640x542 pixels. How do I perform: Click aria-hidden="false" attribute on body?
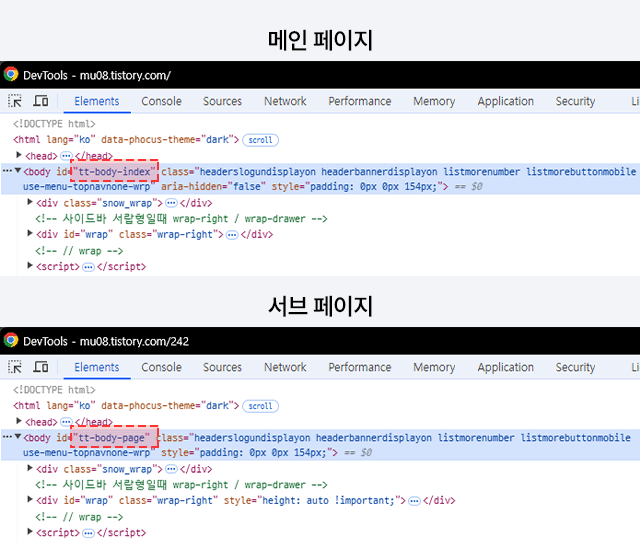(214, 187)
